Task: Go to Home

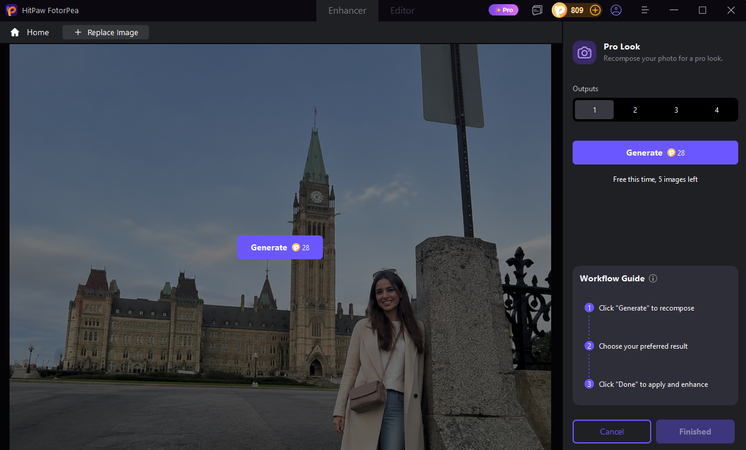Action: [x=29, y=32]
